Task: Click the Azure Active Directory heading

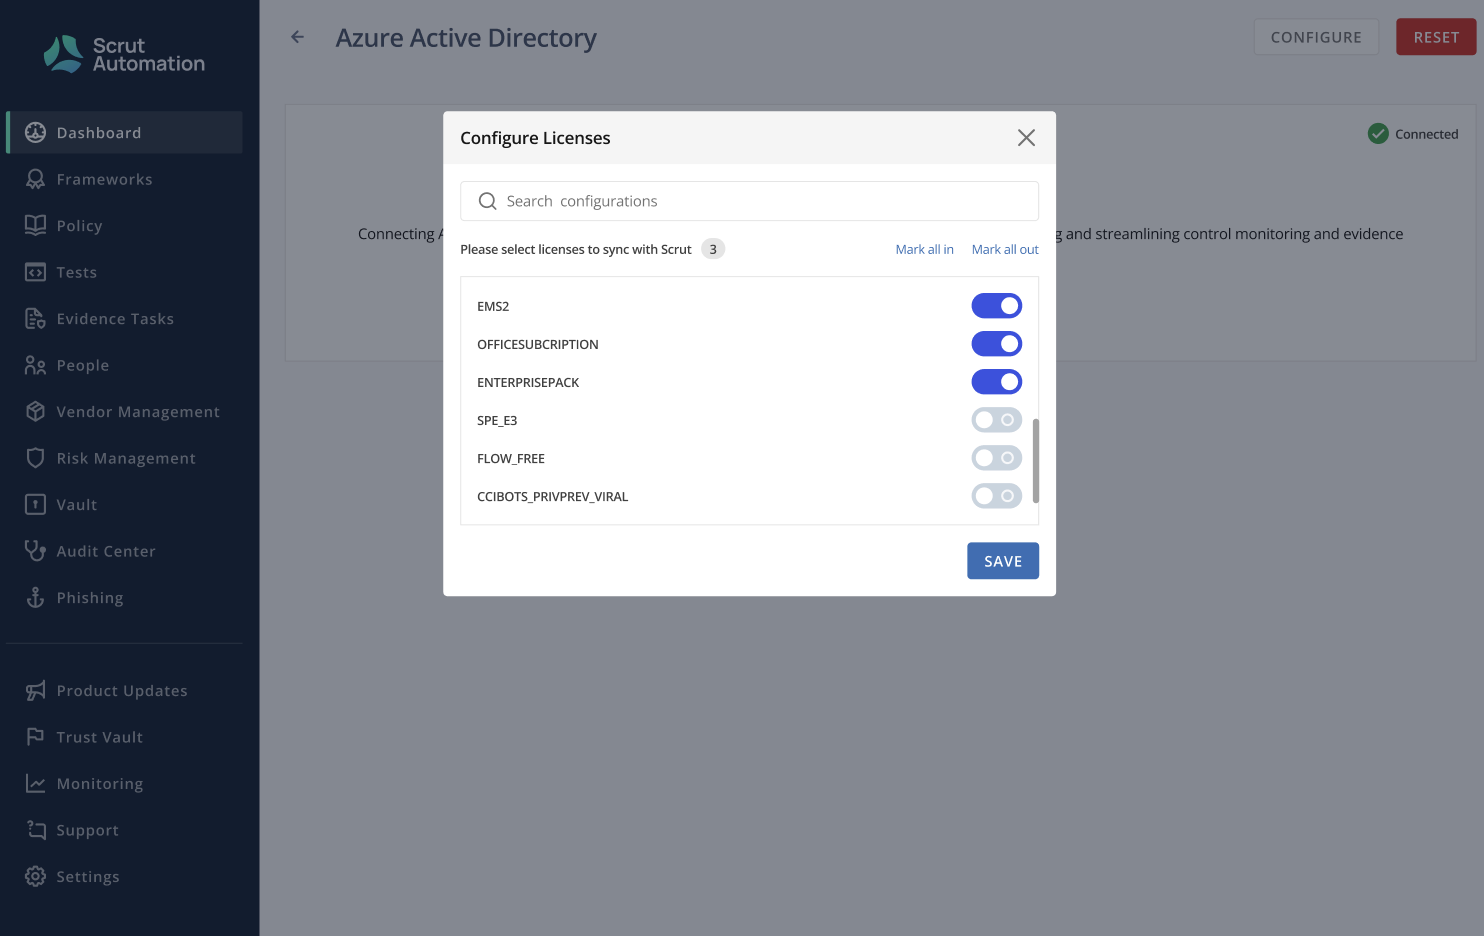Action: point(466,38)
